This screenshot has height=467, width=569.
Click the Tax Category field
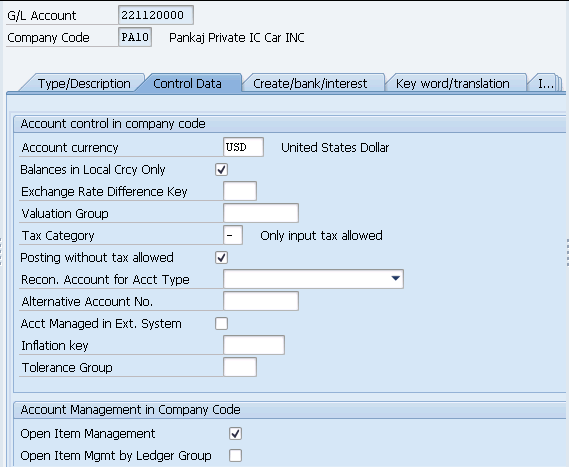pos(233,235)
